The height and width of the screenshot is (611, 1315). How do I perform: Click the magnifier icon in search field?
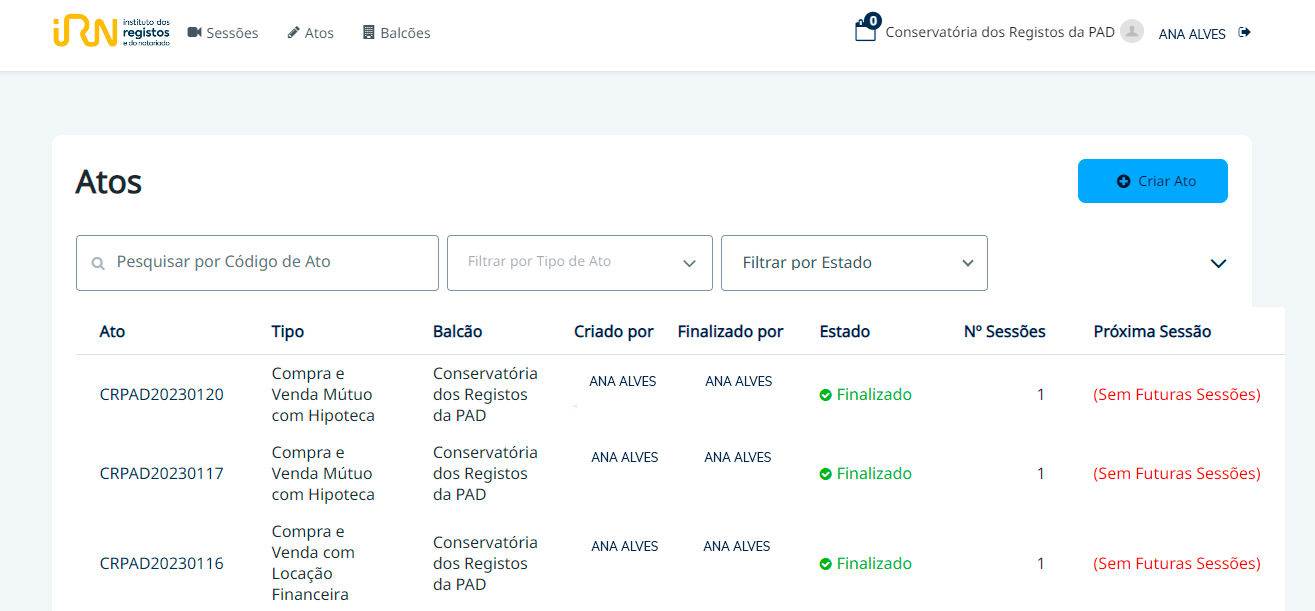98,264
